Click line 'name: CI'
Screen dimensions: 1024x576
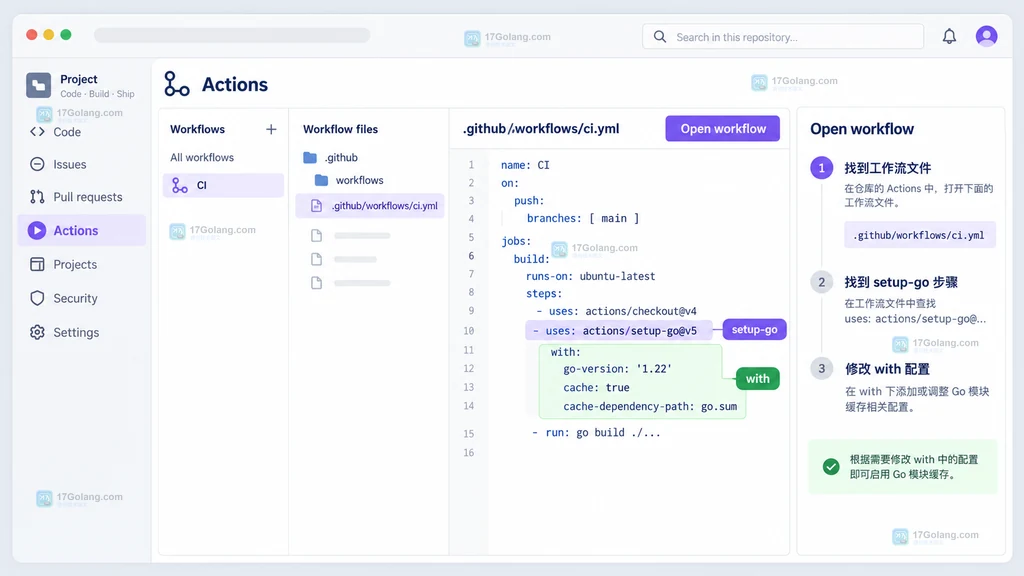pyautogui.click(x=525, y=165)
